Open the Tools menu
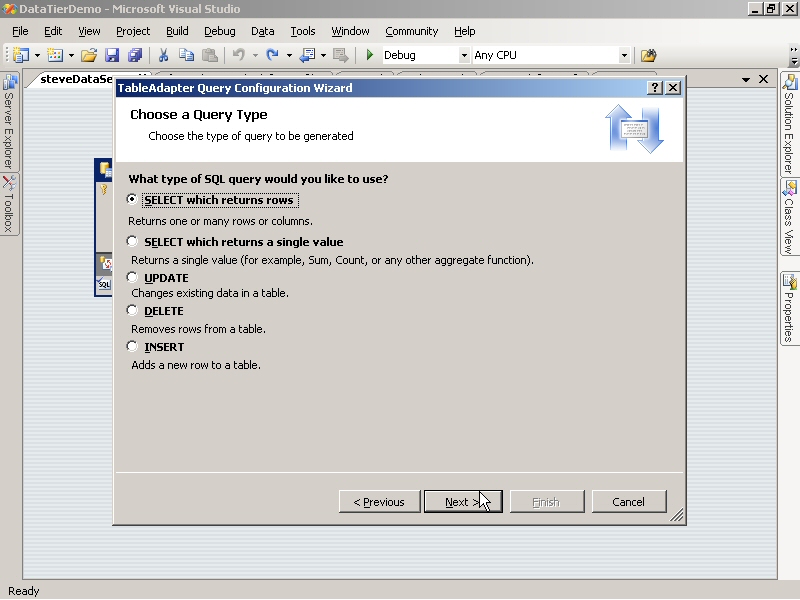The width and height of the screenshot is (800, 600). click(x=303, y=31)
